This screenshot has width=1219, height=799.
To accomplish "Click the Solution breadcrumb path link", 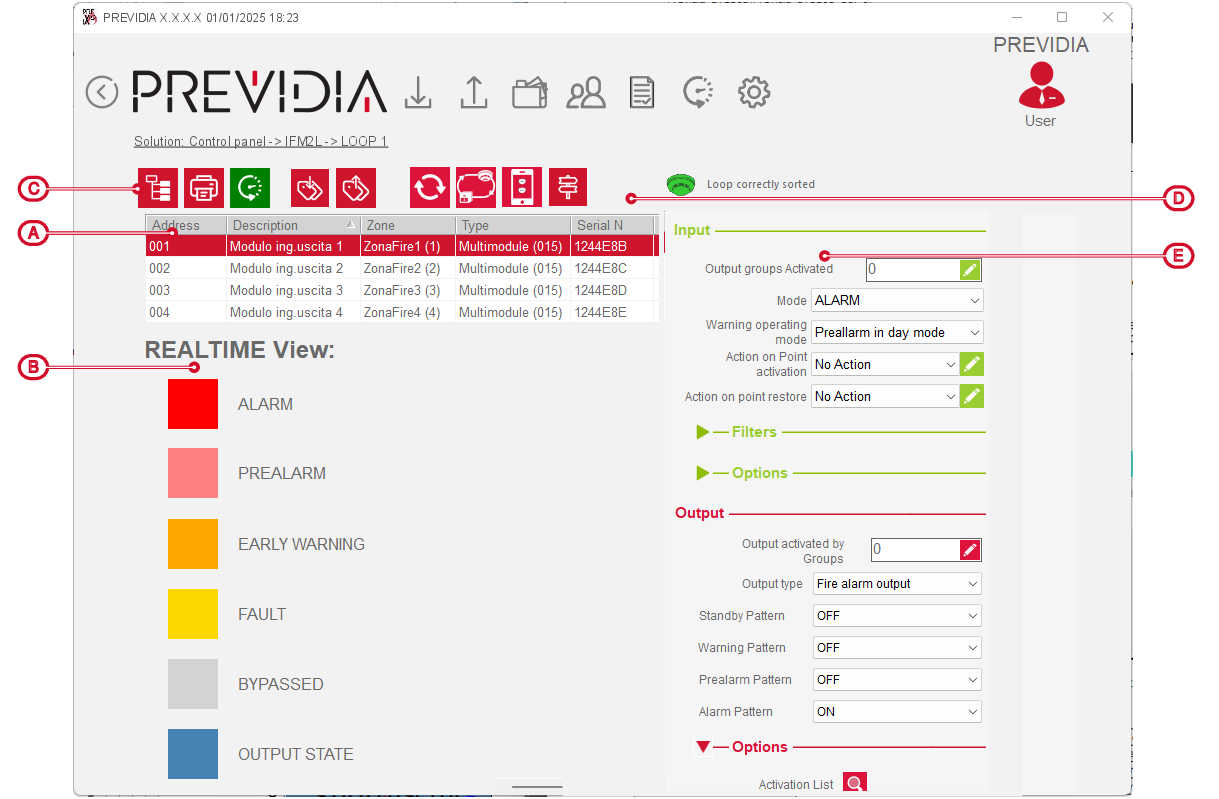I will [x=260, y=142].
